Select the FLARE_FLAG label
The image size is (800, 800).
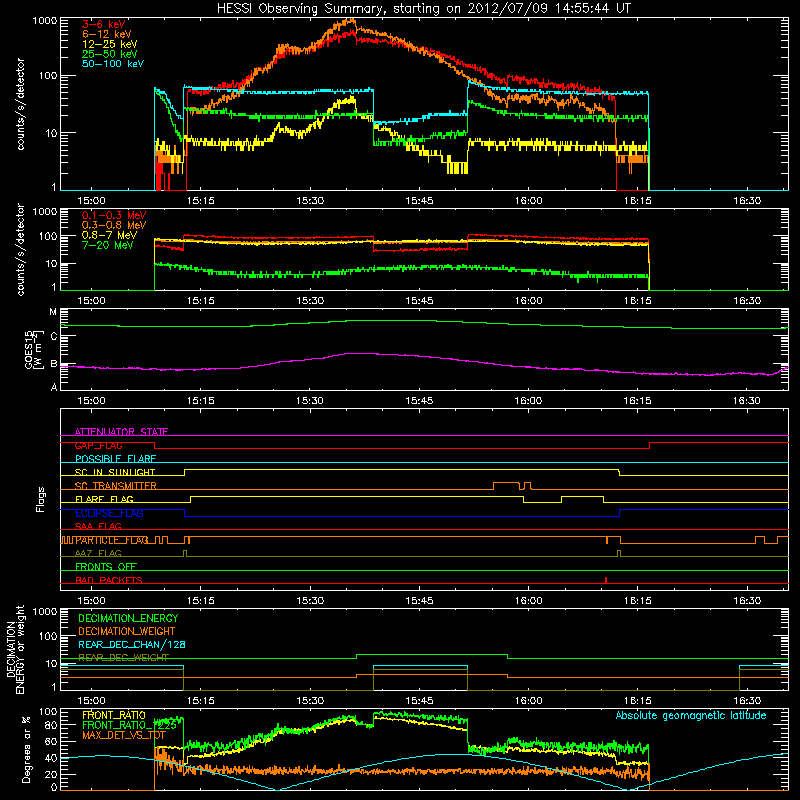[104, 499]
